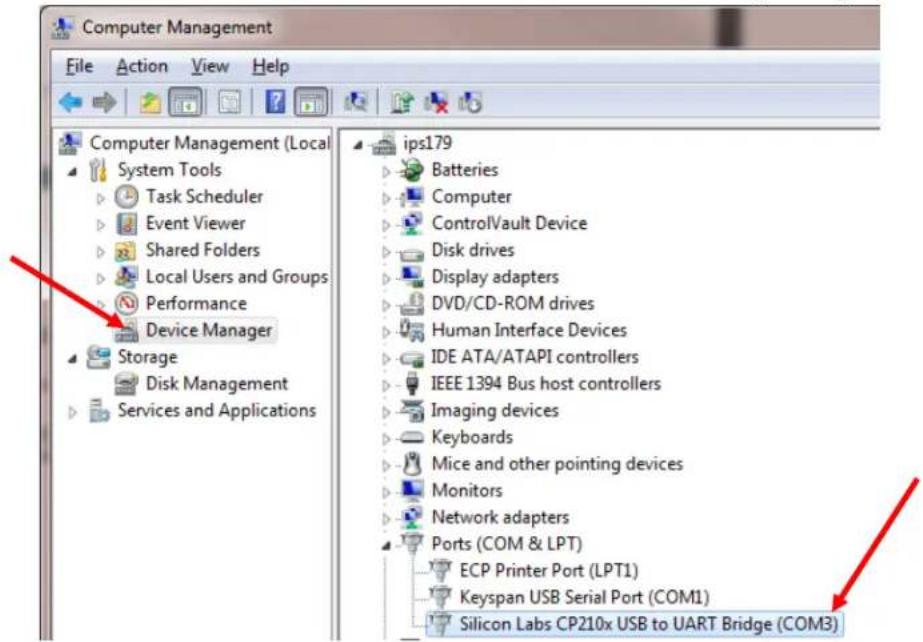
Task: Expand the Network adapters category
Action: click(x=386, y=519)
